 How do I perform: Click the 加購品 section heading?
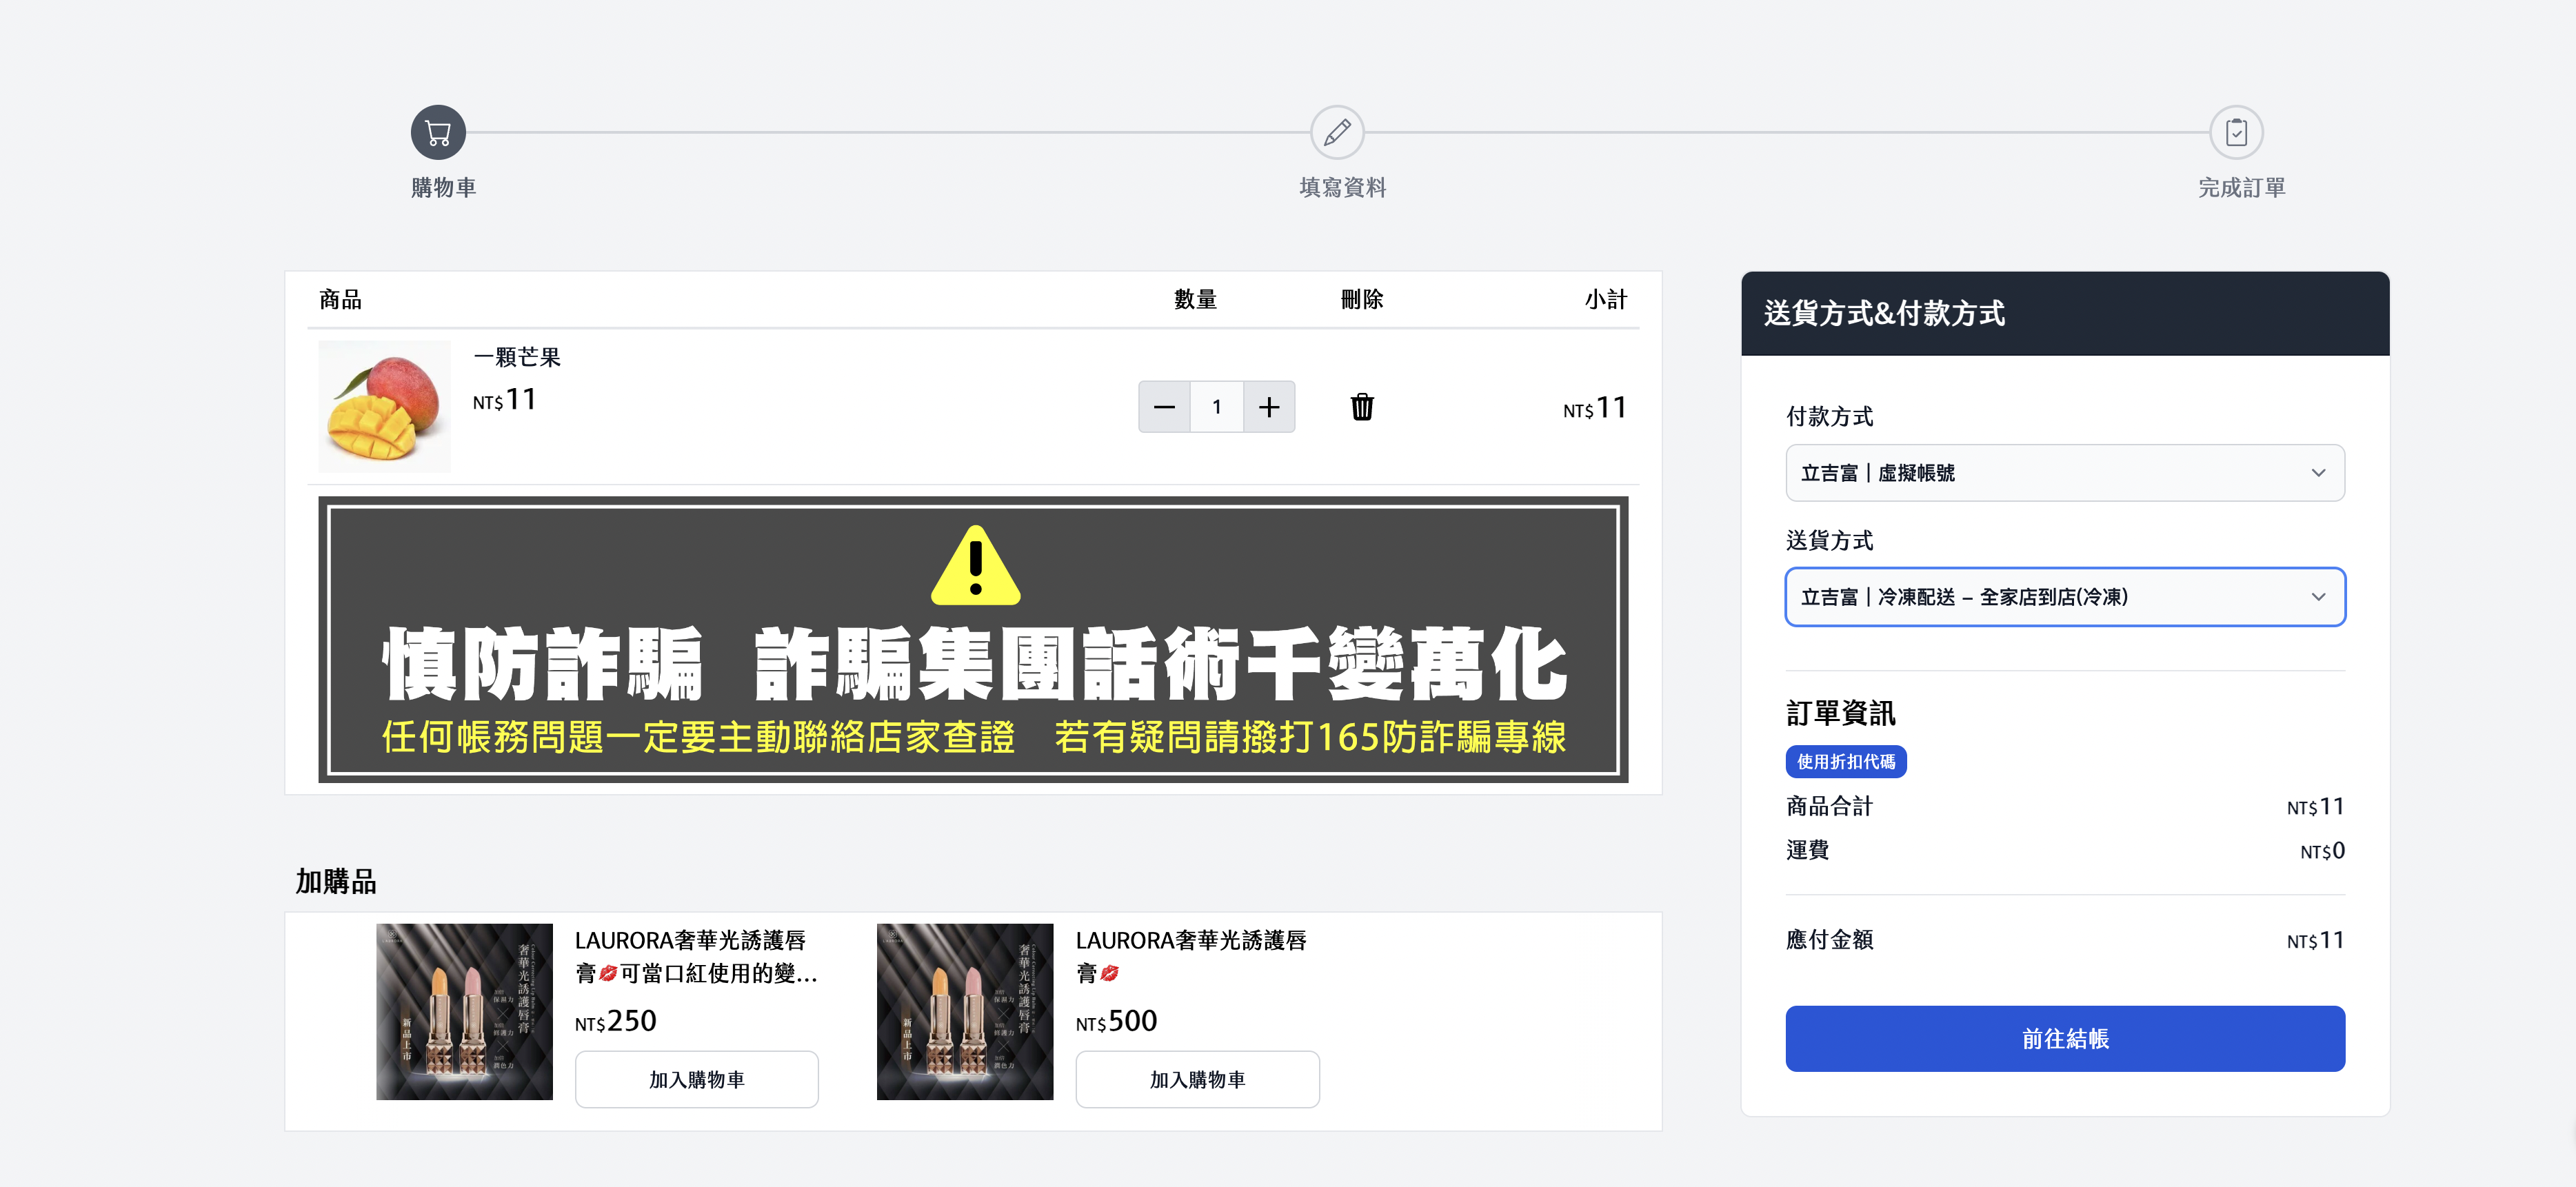336,882
